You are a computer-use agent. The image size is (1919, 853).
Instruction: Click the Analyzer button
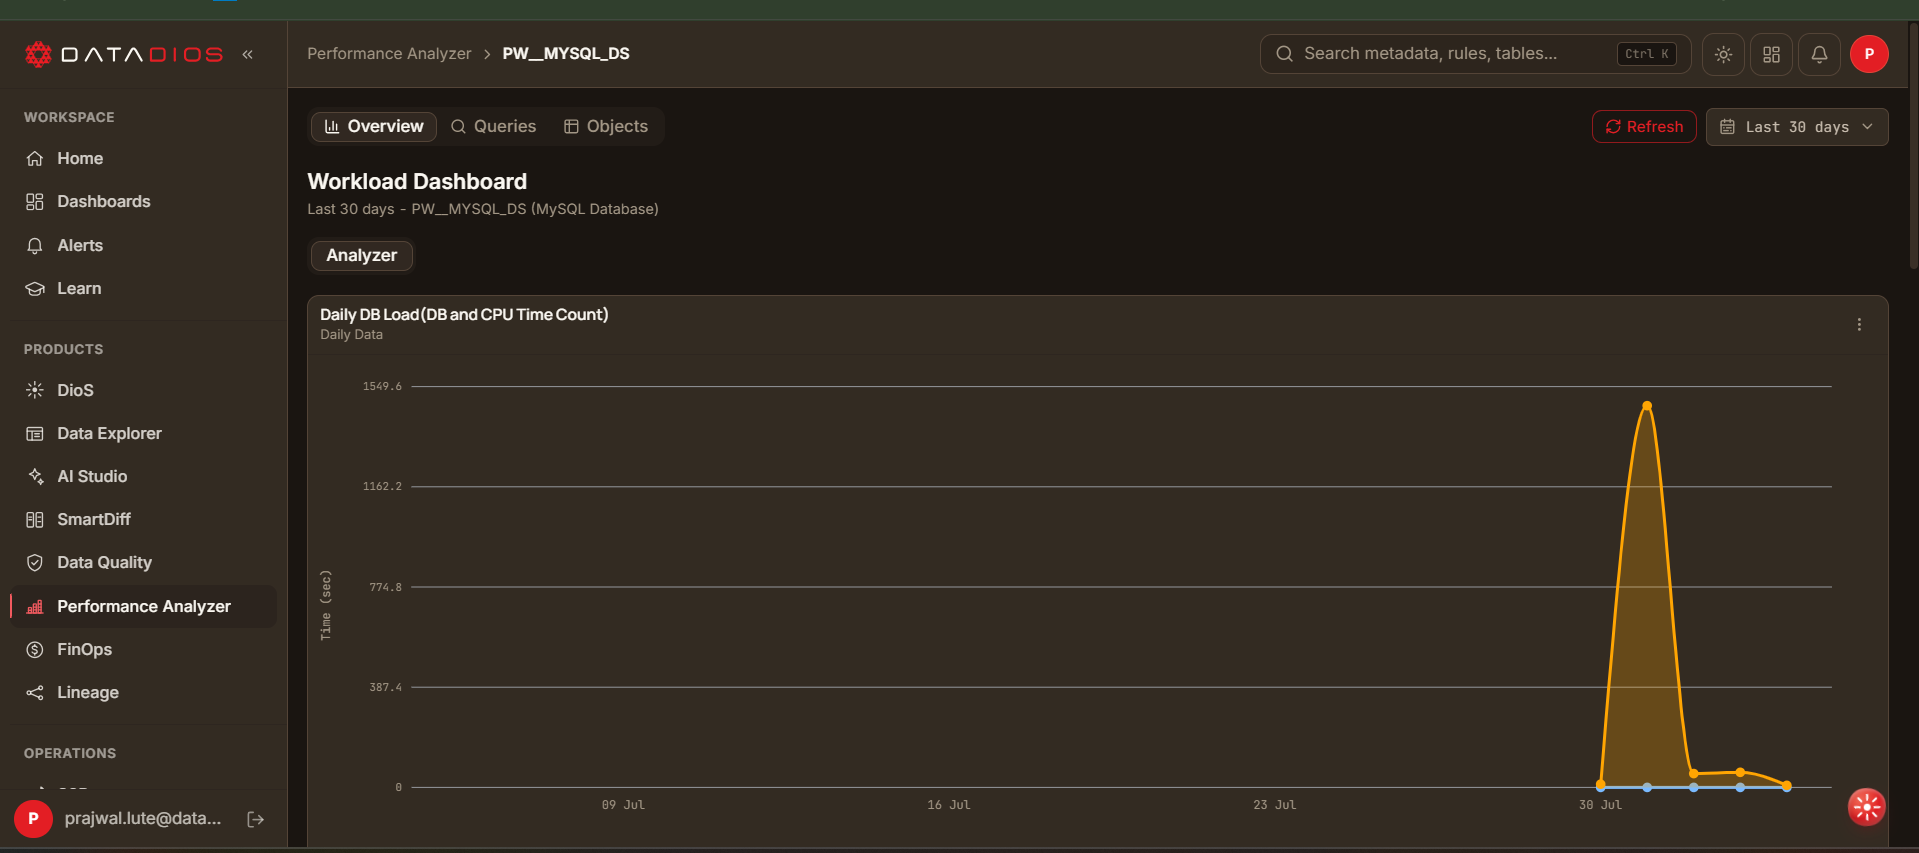tap(362, 255)
